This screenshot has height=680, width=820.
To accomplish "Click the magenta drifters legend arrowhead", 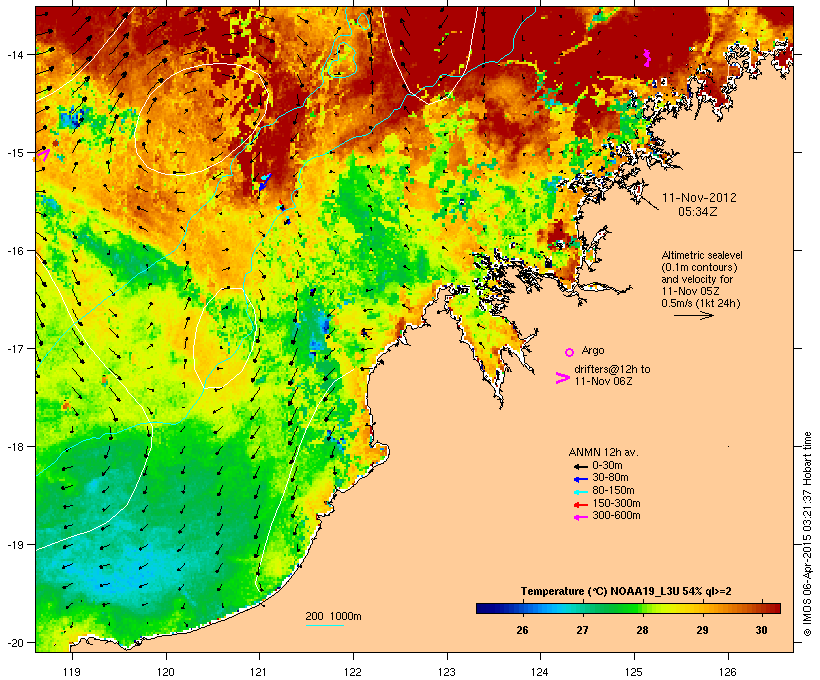I will tap(562, 378).
